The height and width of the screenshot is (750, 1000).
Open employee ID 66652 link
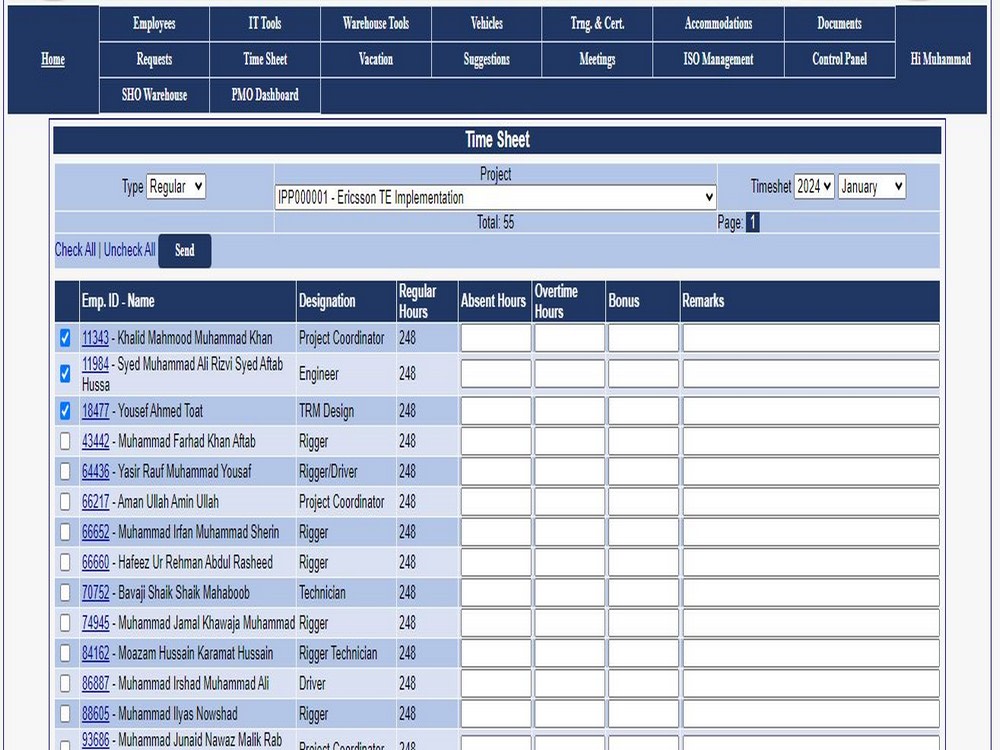(x=96, y=532)
